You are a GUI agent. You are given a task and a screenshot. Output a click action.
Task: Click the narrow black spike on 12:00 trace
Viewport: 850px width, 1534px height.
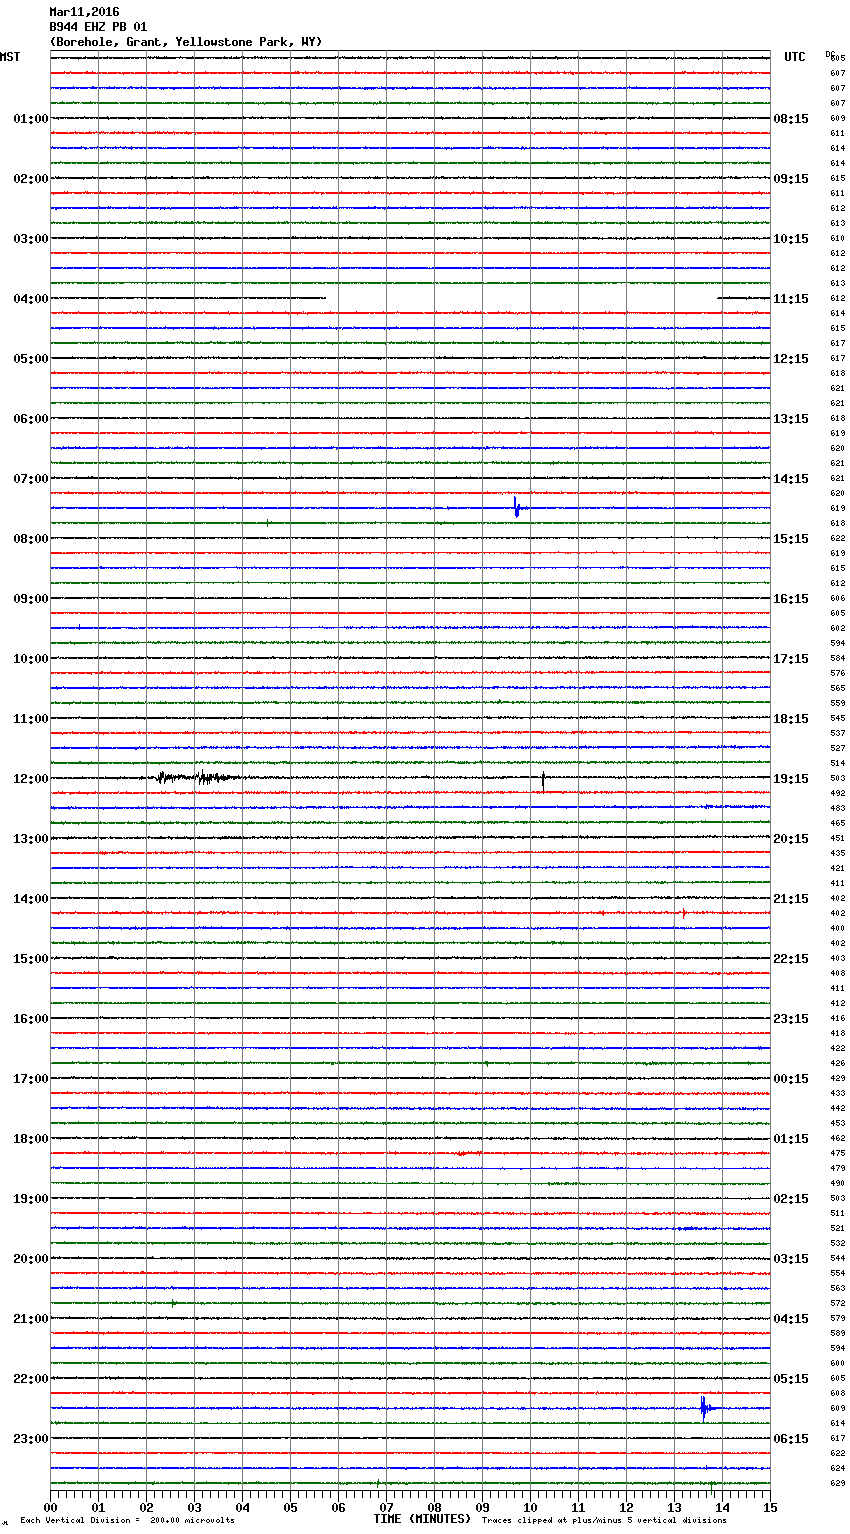[543, 781]
